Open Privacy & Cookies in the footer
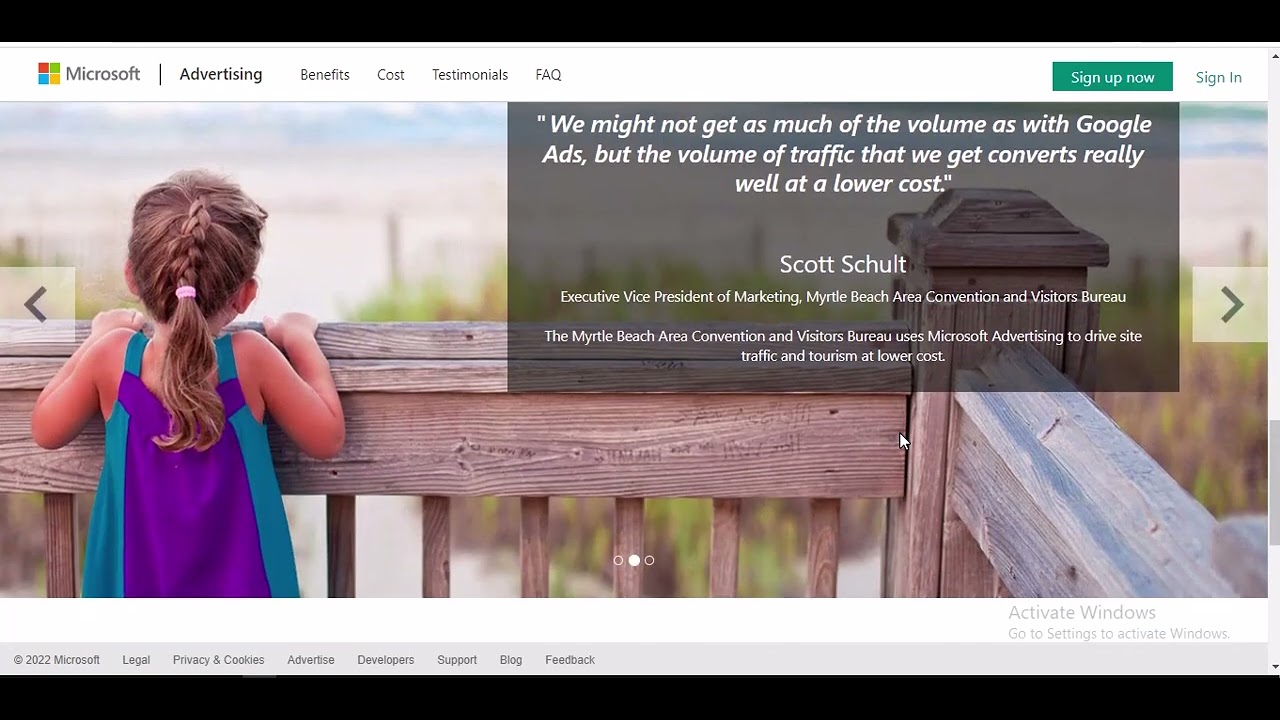Screen dimensions: 1280x720 pos(218,660)
